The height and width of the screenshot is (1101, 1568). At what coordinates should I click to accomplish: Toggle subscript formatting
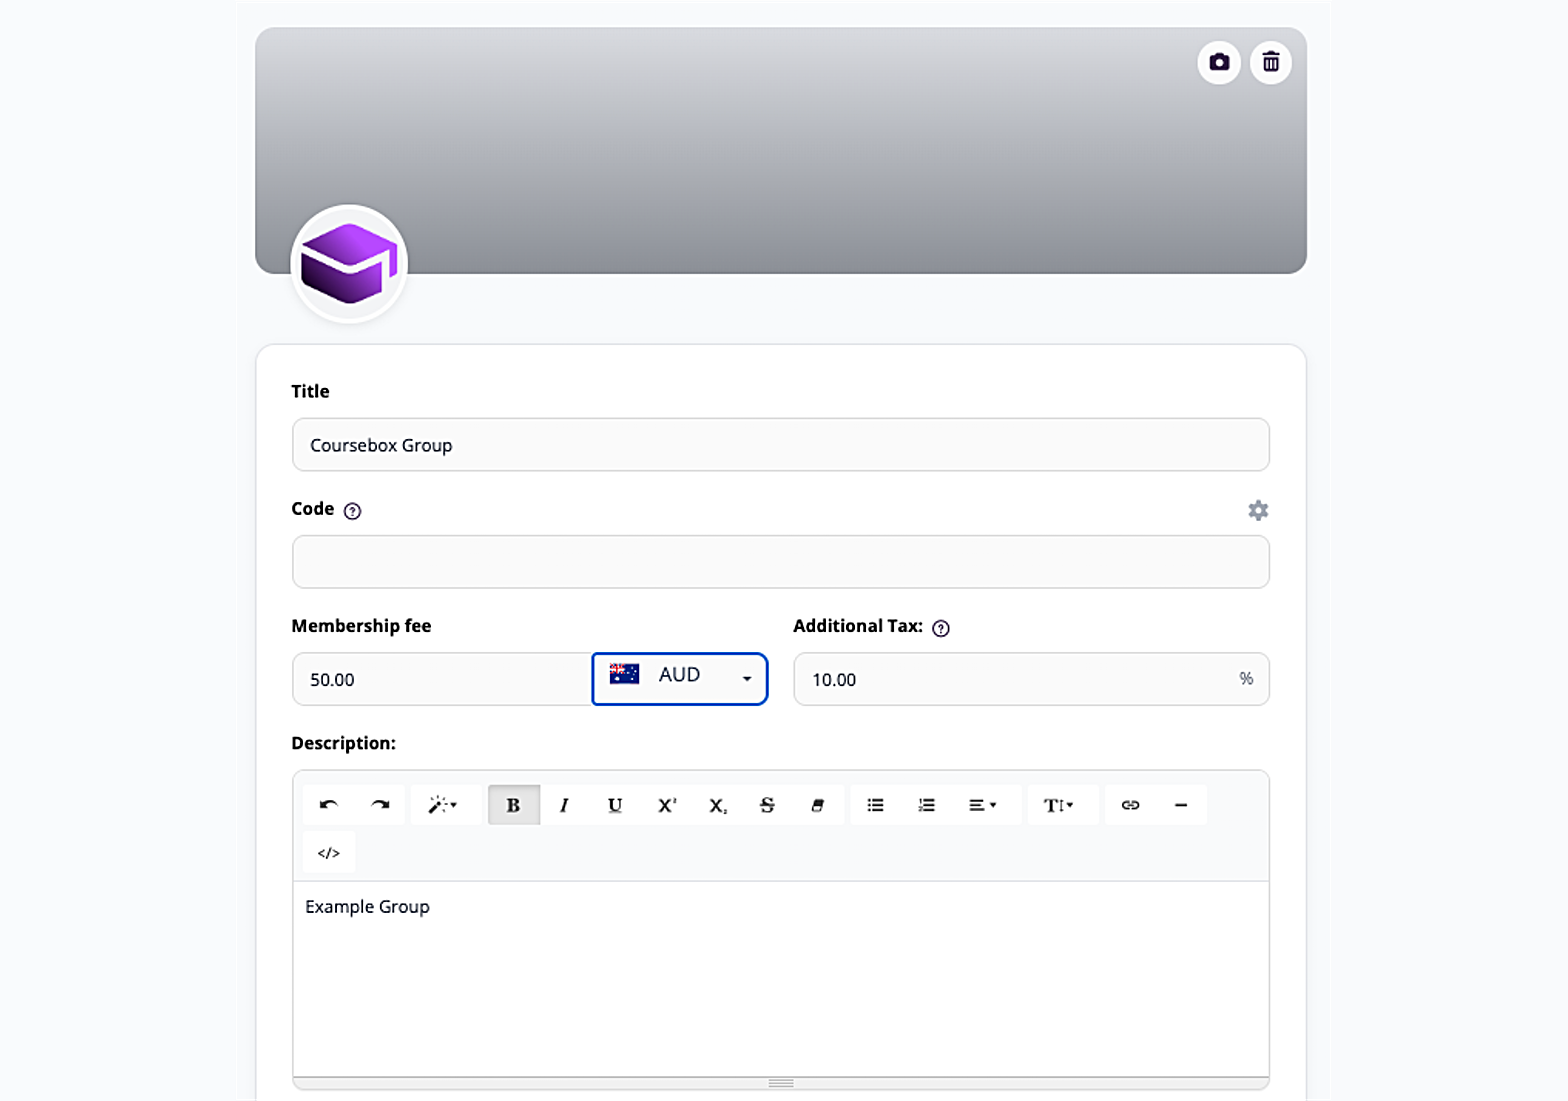point(718,805)
